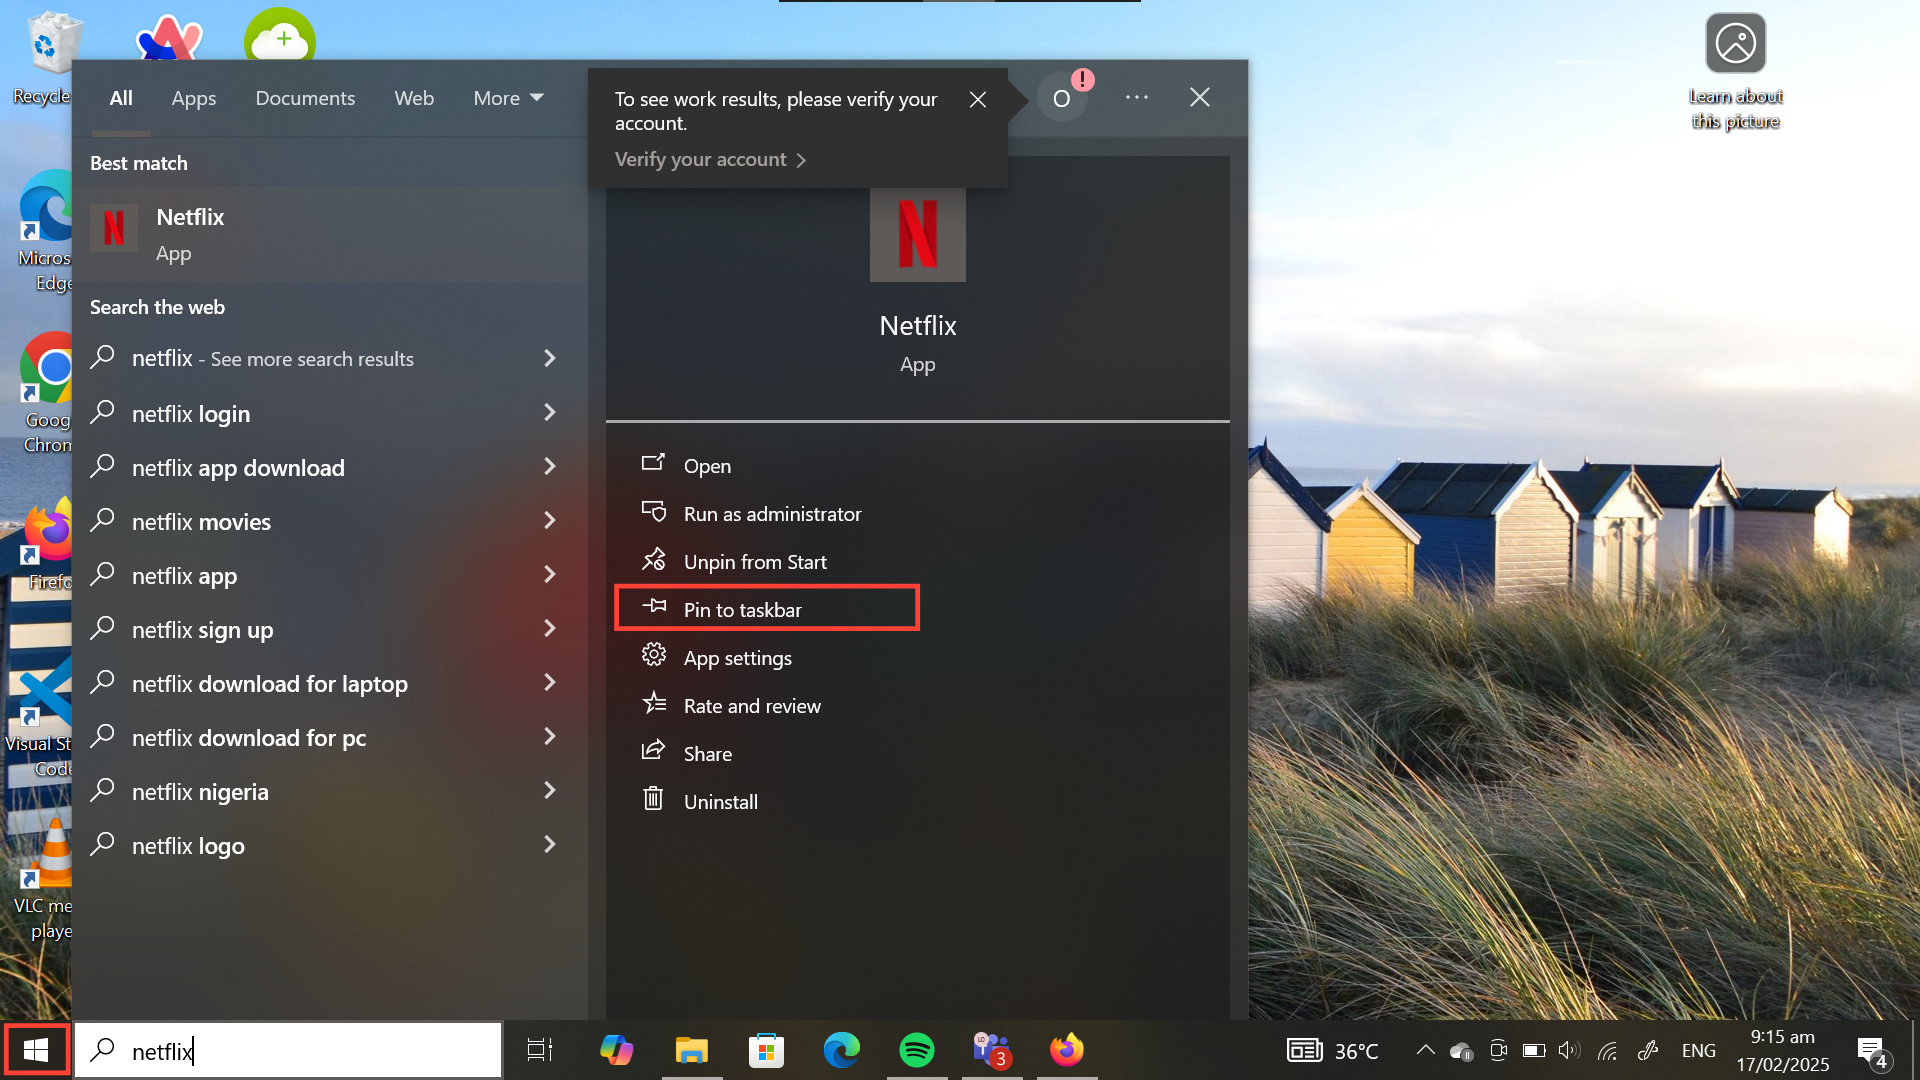Open the notification center icon
1920x1080 pixels.
(1872, 1050)
